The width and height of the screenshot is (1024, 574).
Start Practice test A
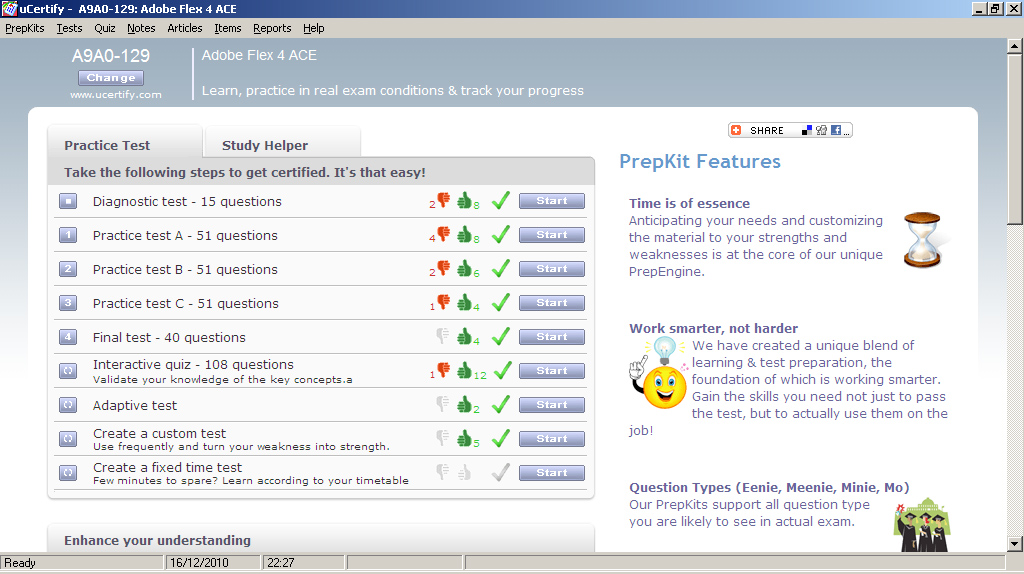click(x=552, y=235)
